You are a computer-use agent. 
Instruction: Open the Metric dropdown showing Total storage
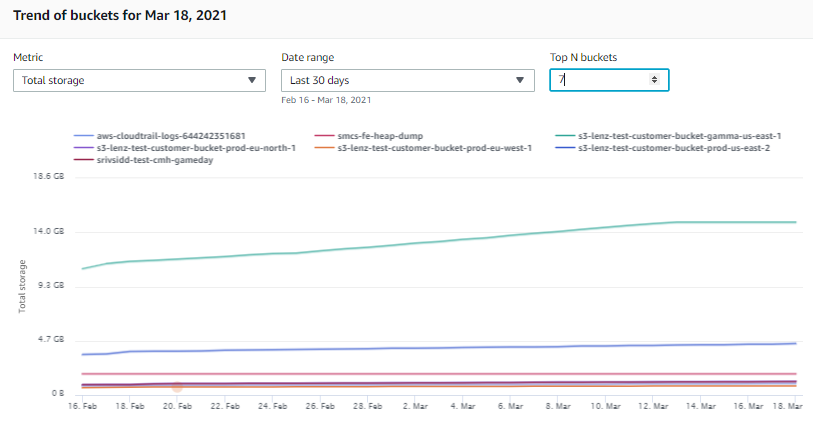(x=138, y=80)
